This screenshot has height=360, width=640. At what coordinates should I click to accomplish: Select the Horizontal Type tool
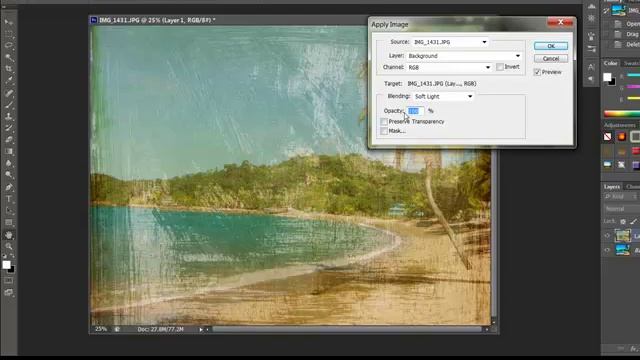point(9,199)
